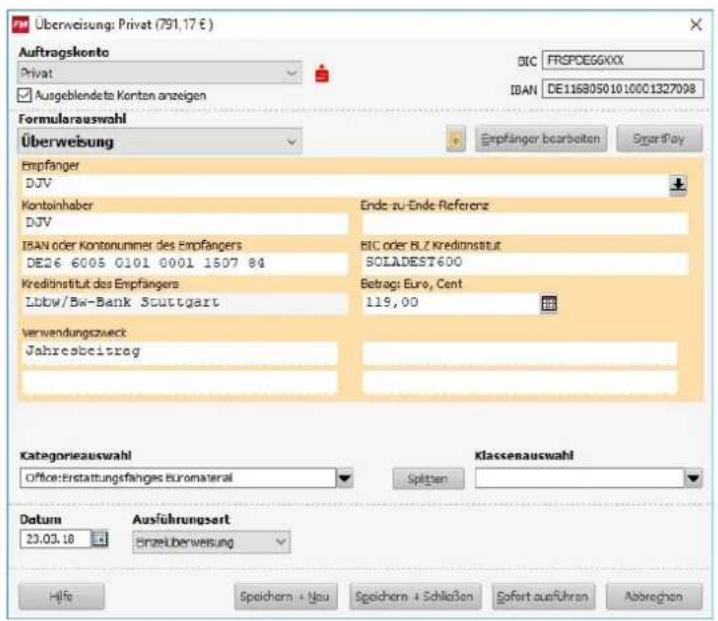Click the empty Verwendungszweck field below Jahresbeitrag

pyautogui.click(x=180, y=382)
